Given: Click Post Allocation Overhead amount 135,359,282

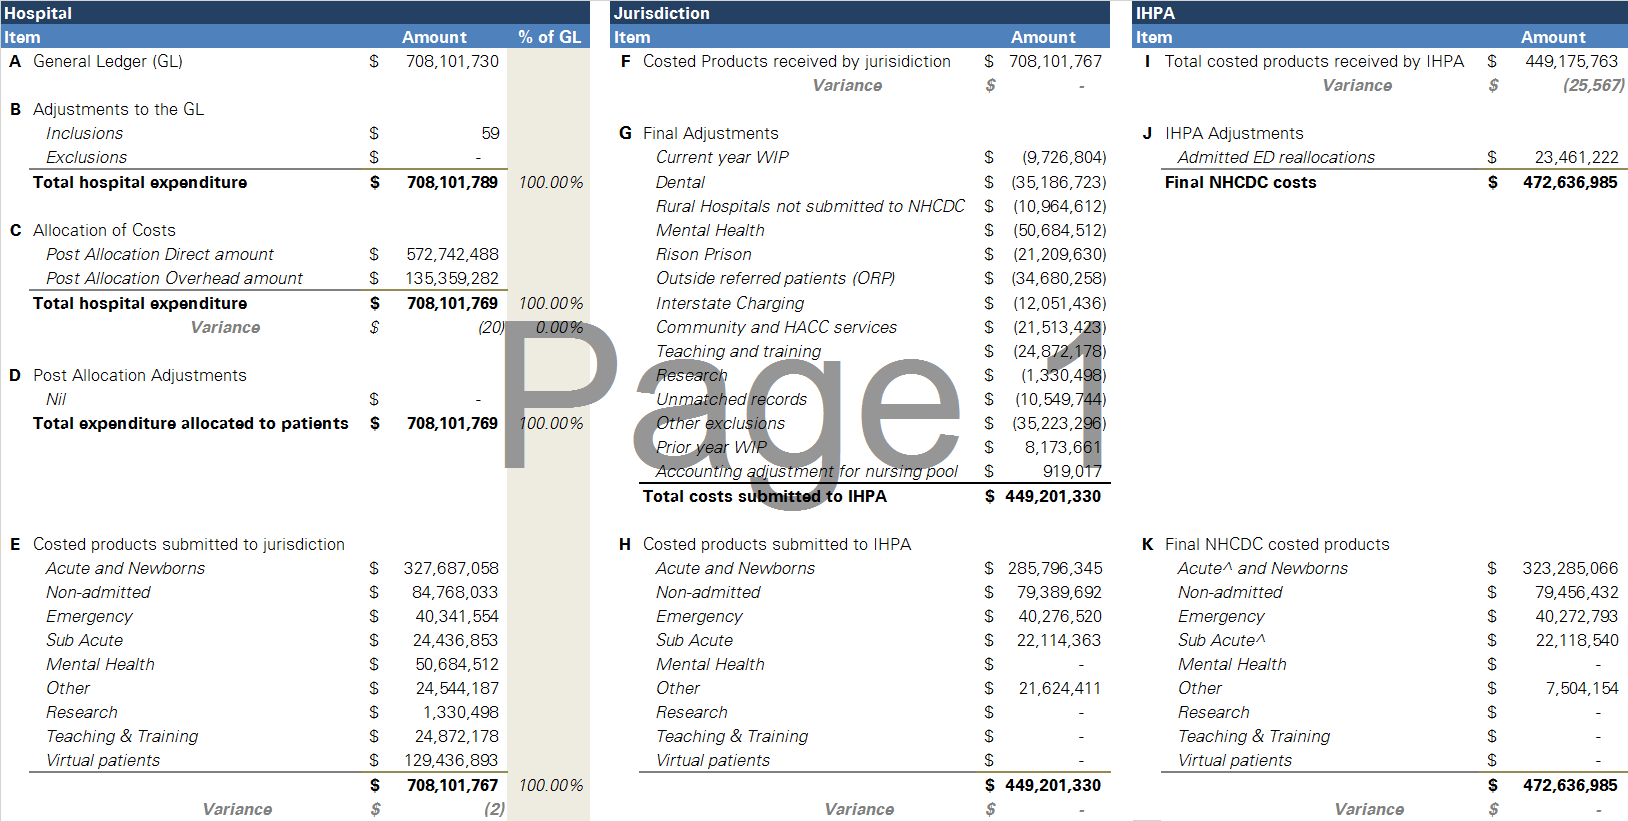Looking at the screenshot, I should click(452, 278).
